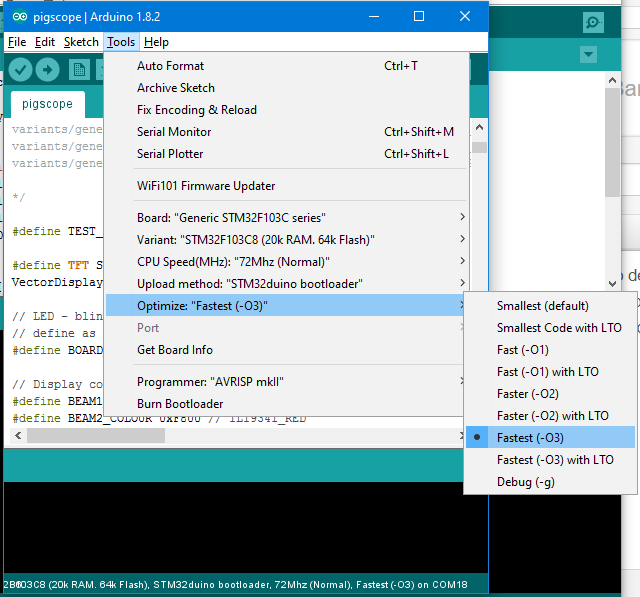The height and width of the screenshot is (597, 640).
Task: Click the Upload arrow toolbar icon
Action: (x=47, y=70)
